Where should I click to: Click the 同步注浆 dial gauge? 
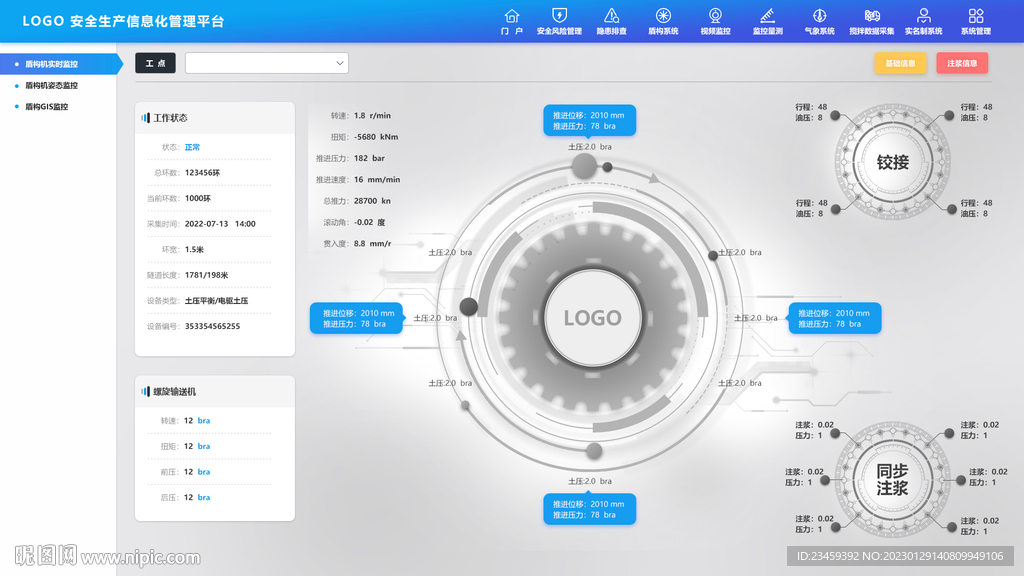pos(893,479)
